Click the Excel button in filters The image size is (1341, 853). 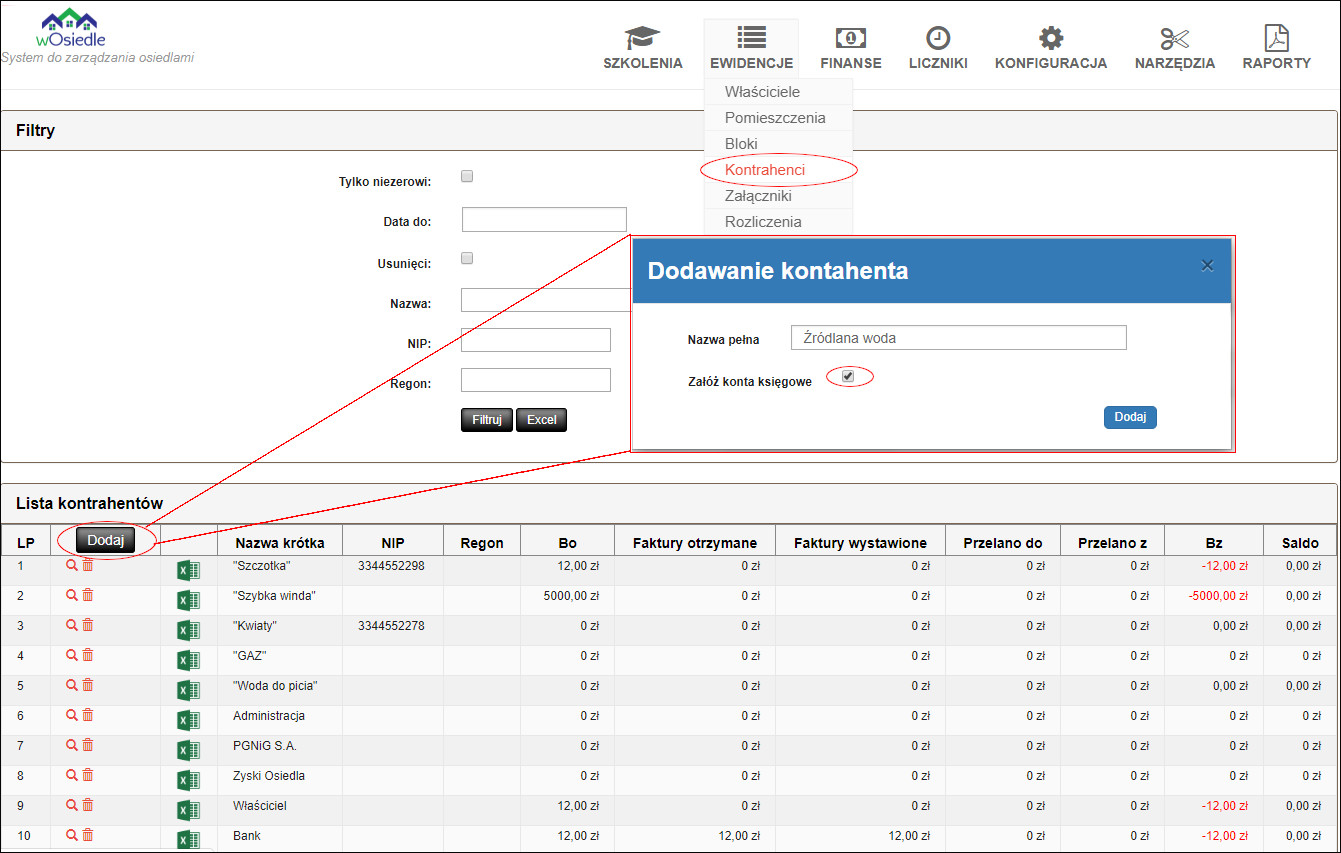pyautogui.click(x=542, y=420)
